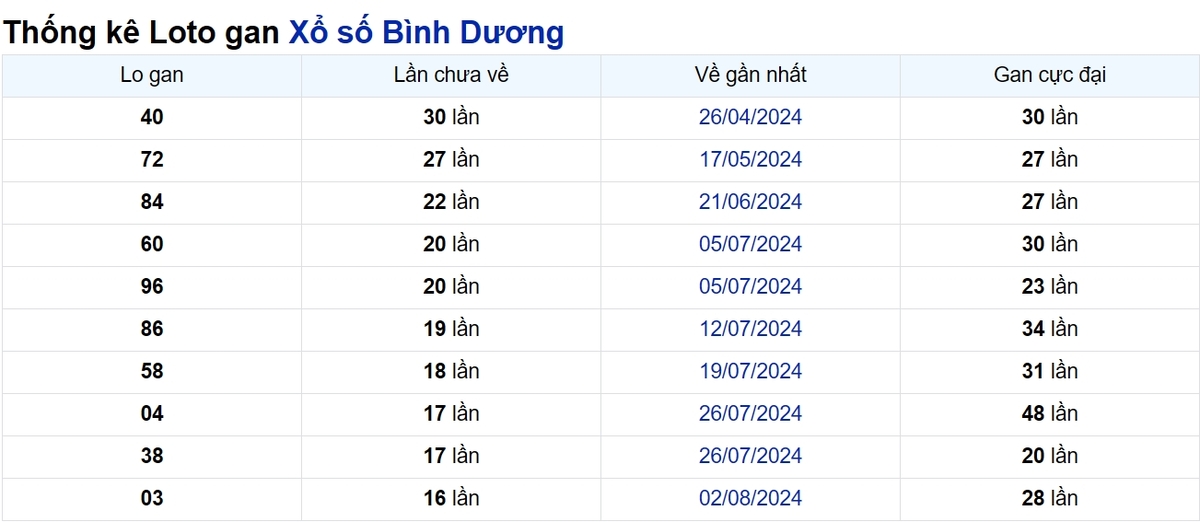
Task: Select loto number 58 in Lo gan column
Action: click(152, 371)
